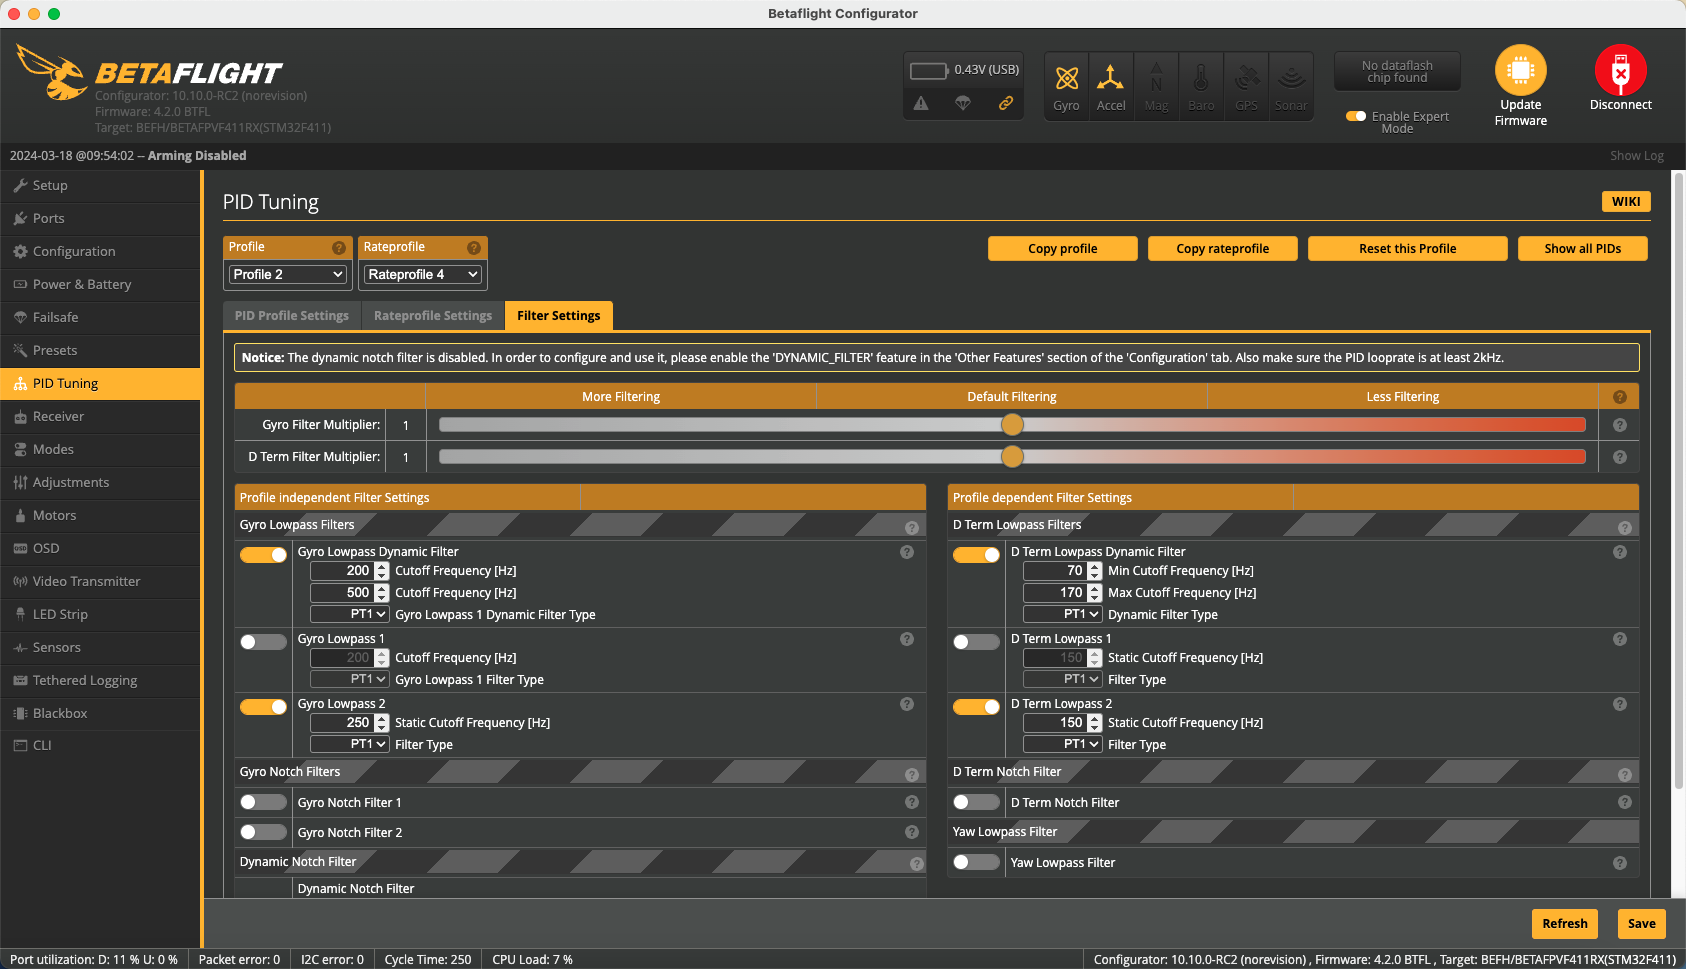
Task: Disable Gyro Lowpass 2 switch
Action: [263, 707]
